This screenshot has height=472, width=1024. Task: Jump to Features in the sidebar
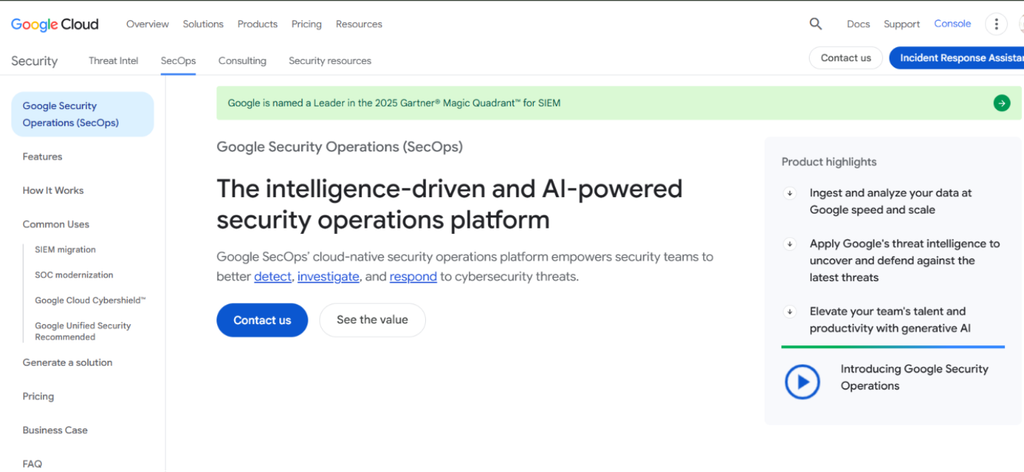[x=42, y=157]
